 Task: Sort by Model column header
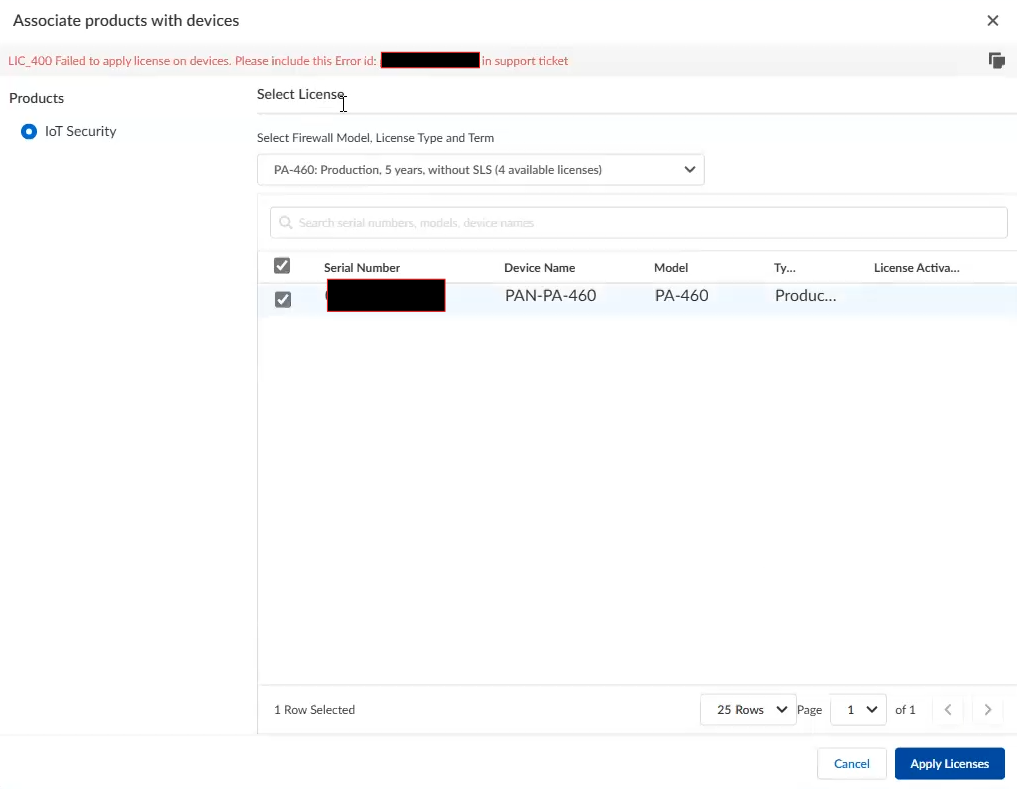click(671, 268)
